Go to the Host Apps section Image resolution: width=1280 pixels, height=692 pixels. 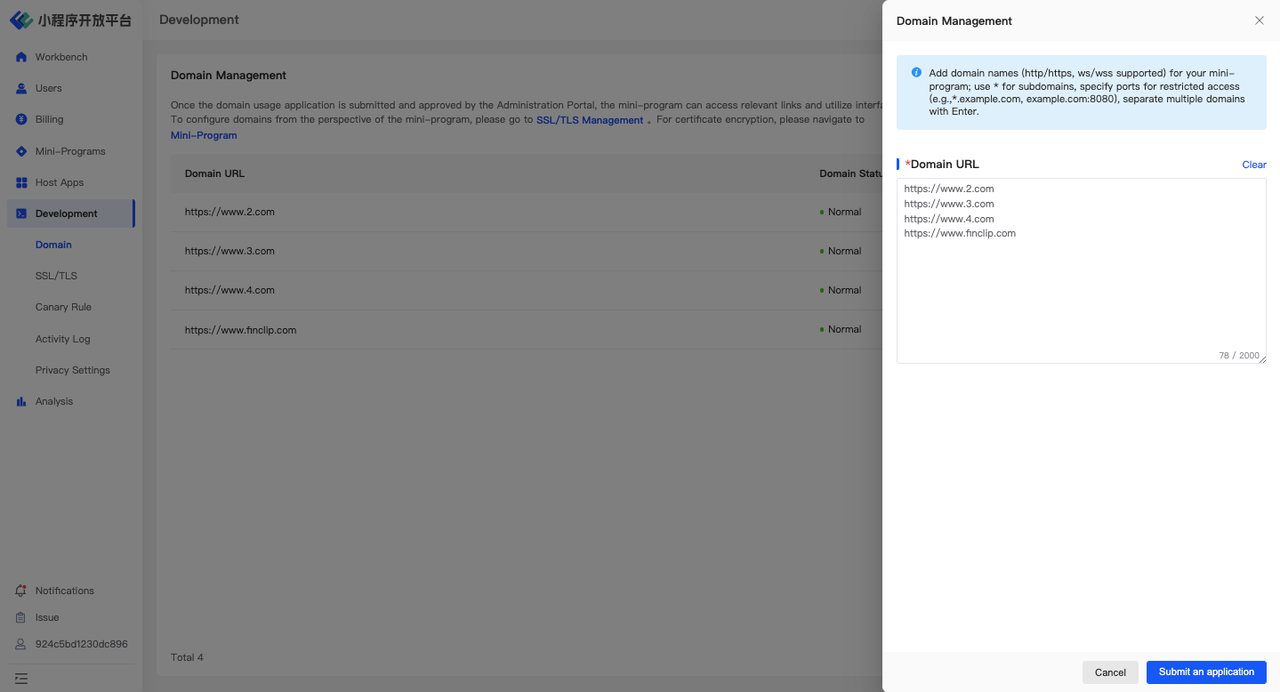click(x=70, y=182)
